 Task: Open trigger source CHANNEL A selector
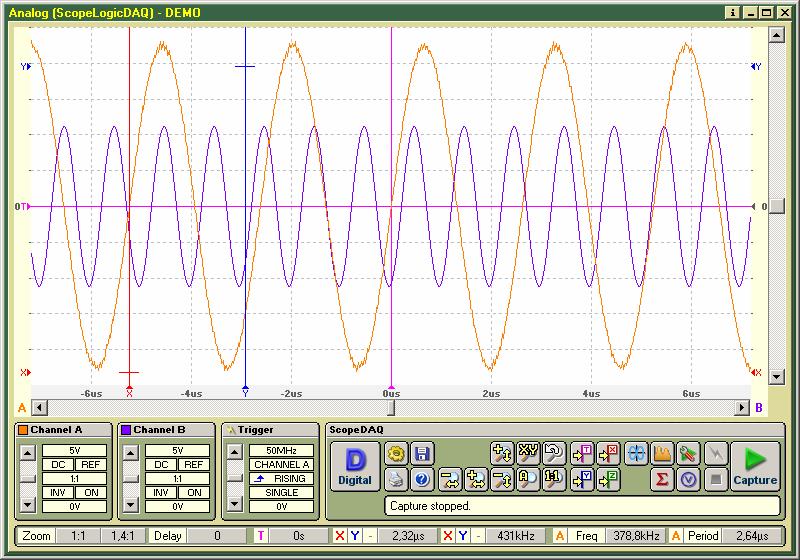click(281, 465)
